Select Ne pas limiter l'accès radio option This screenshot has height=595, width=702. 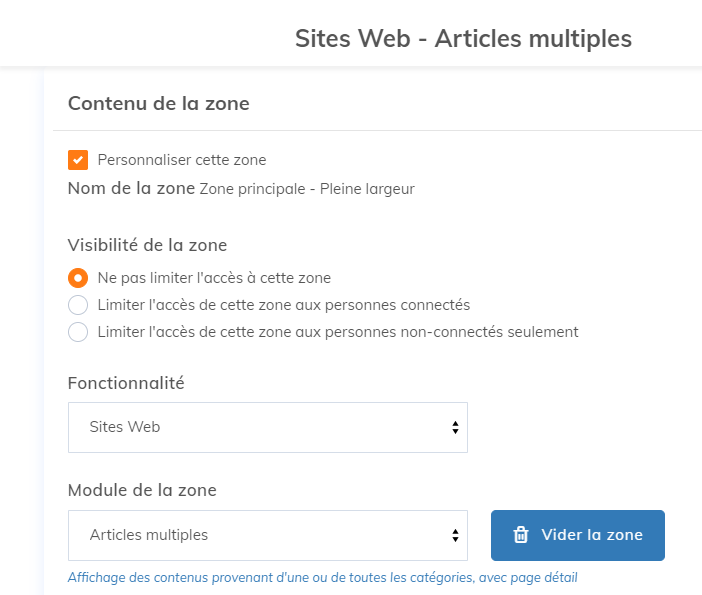point(78,278)
